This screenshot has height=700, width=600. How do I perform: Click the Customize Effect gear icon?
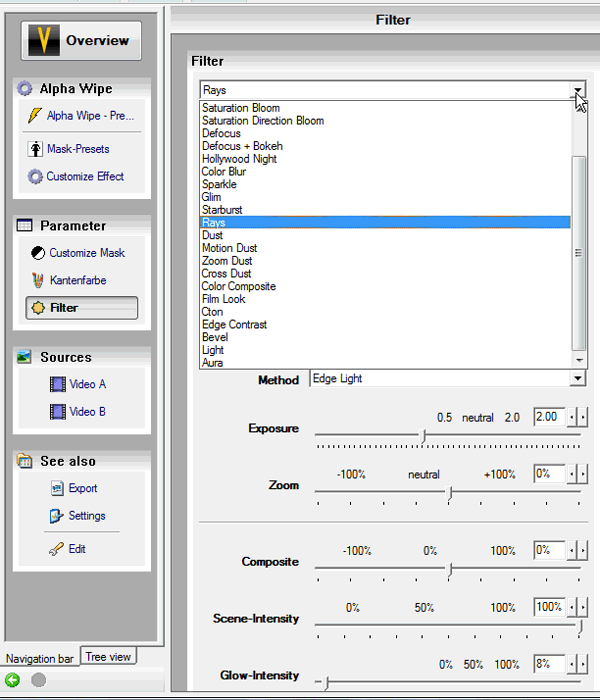tap(35, 177)
